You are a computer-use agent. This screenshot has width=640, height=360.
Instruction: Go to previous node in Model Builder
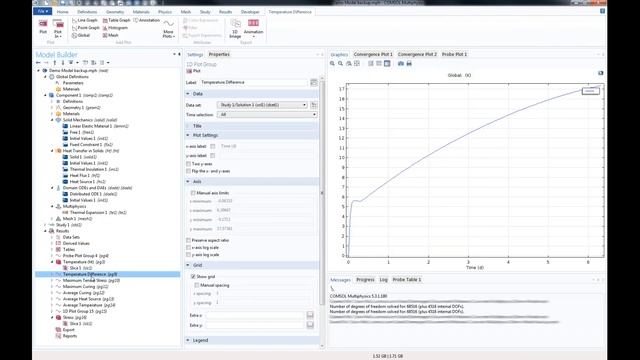pyautogui.click(x=38, y=63)
